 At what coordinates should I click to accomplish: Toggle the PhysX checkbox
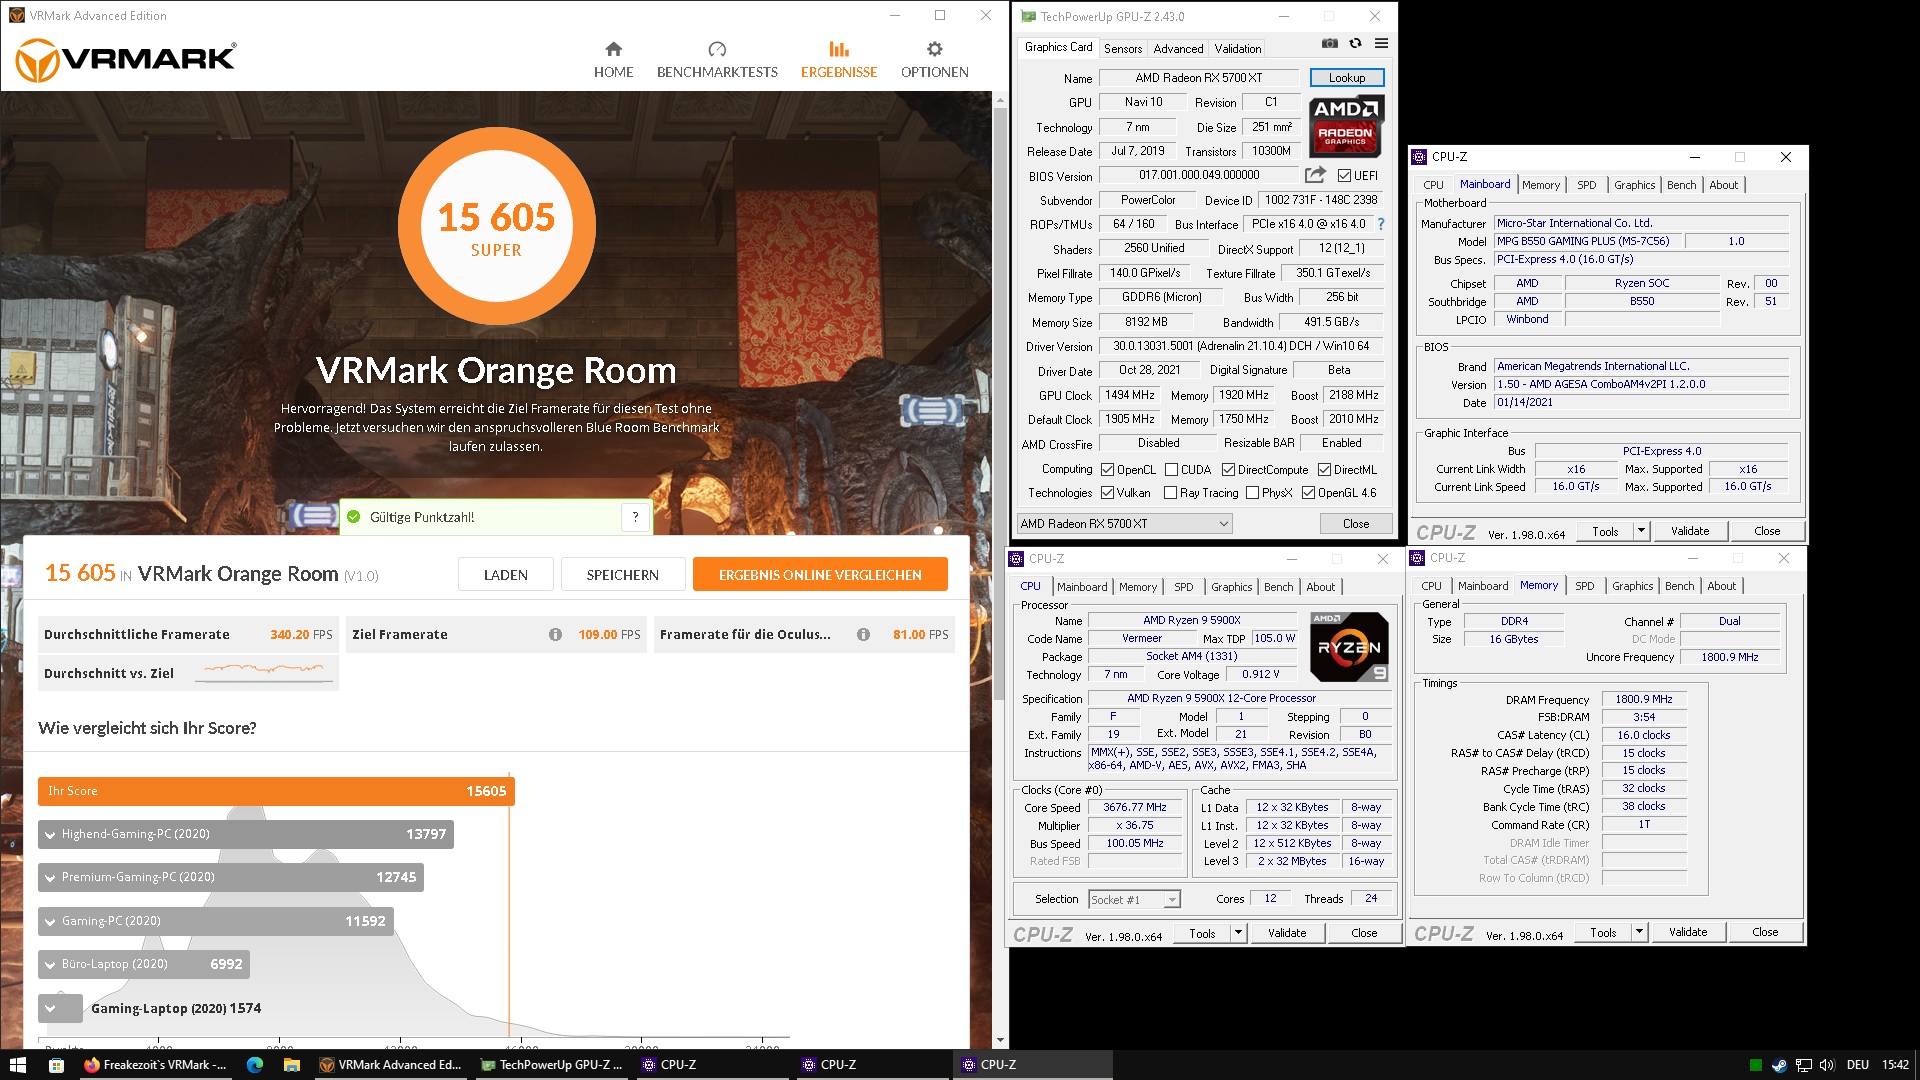click(x=1252, y=493)
